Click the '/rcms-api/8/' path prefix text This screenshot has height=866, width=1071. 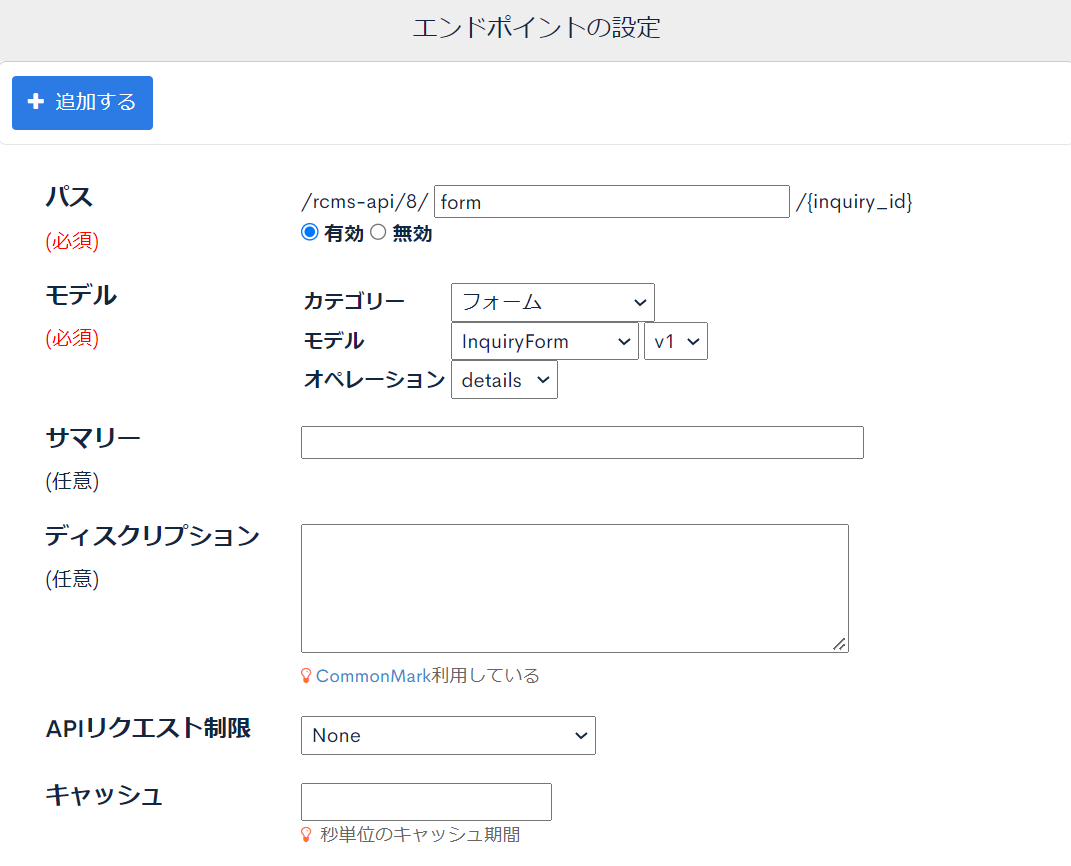point(365,201)
